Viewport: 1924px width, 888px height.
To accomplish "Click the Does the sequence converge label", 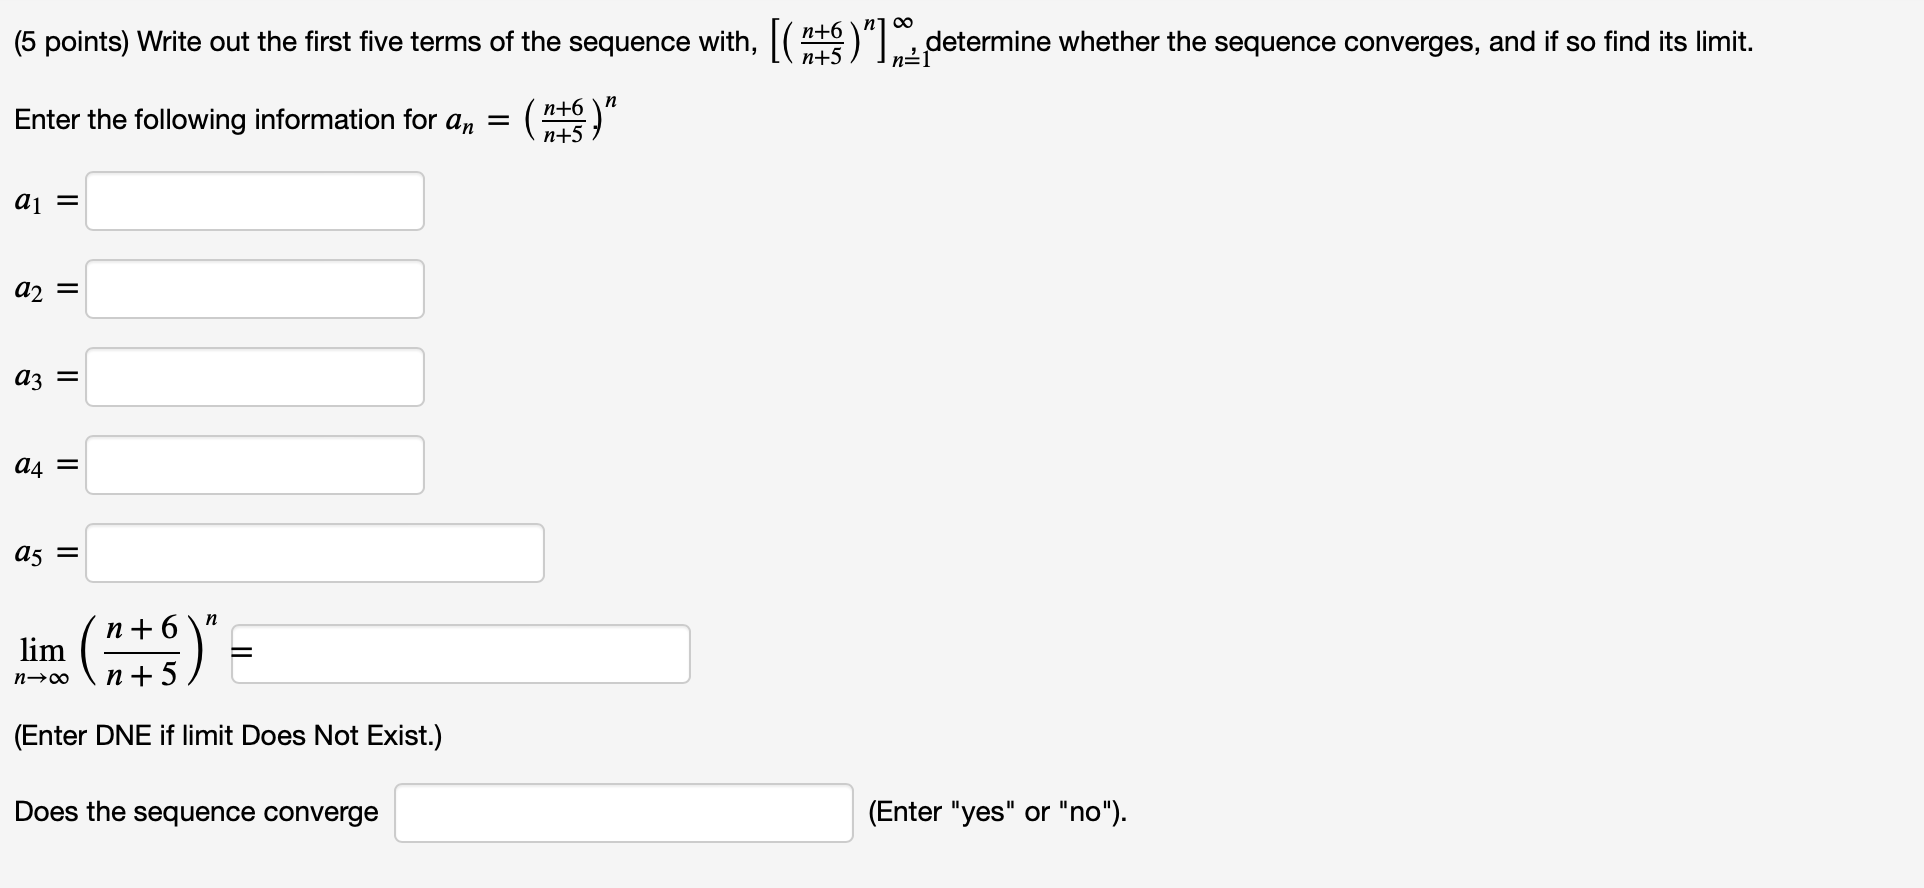I will click(x=195, y=812).
